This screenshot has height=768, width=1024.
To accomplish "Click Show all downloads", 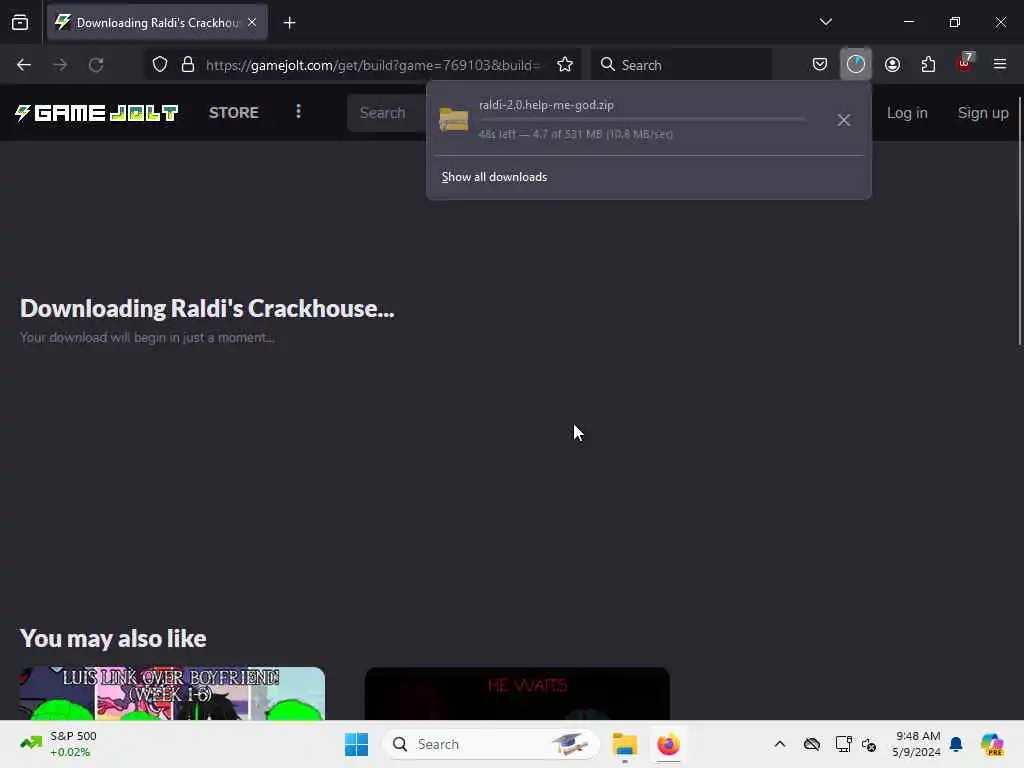I will (x=494, y=177).
